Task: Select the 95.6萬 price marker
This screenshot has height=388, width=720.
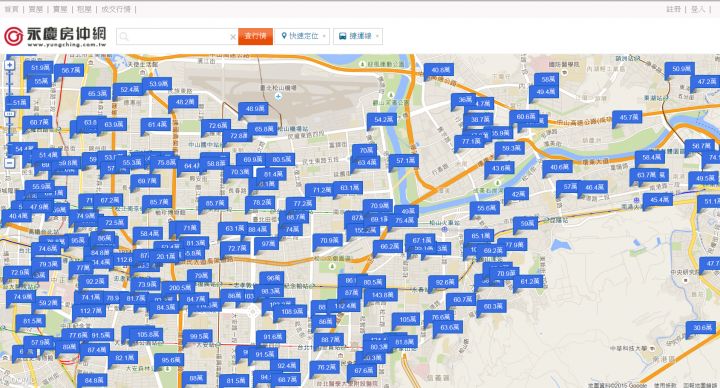Action: pos(170,360)
